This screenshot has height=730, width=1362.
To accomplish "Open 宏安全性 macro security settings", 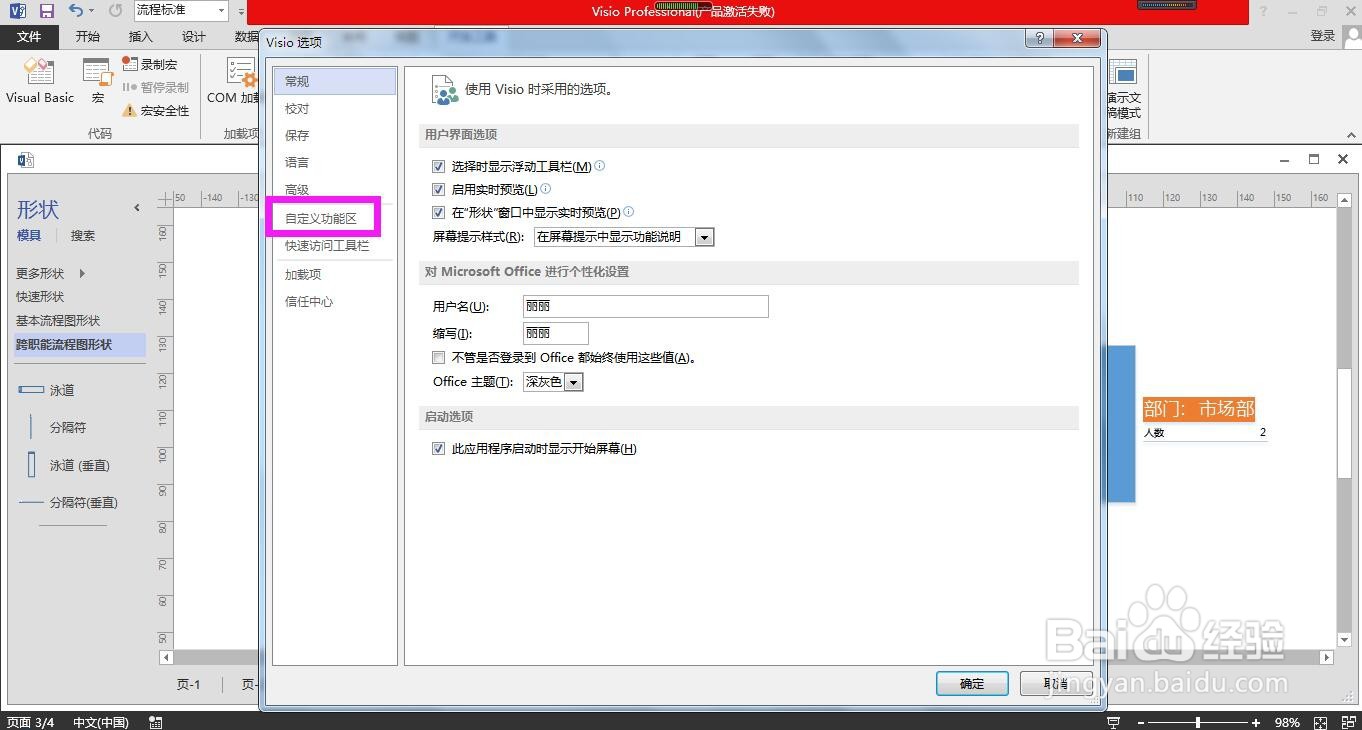I will [155, 110].
